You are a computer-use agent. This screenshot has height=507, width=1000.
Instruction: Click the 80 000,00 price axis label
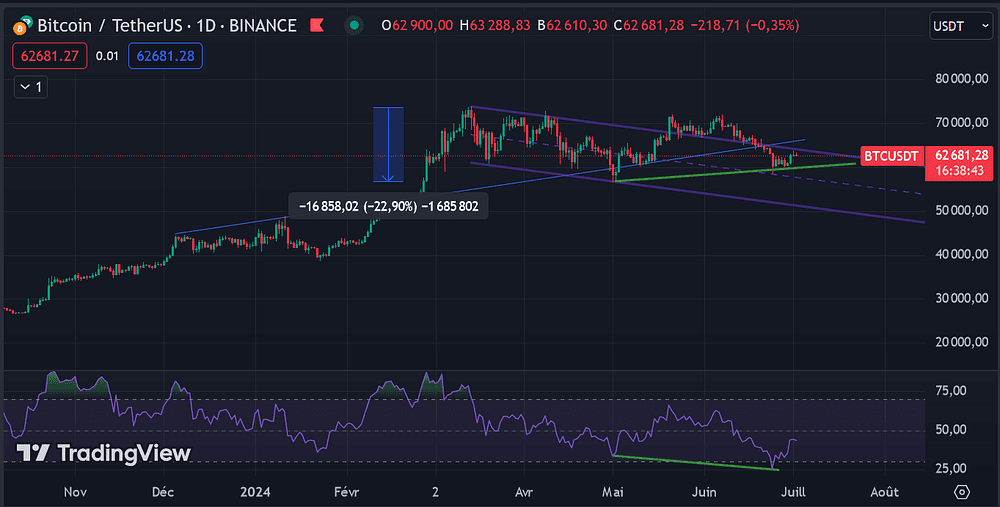click(962, 79)
